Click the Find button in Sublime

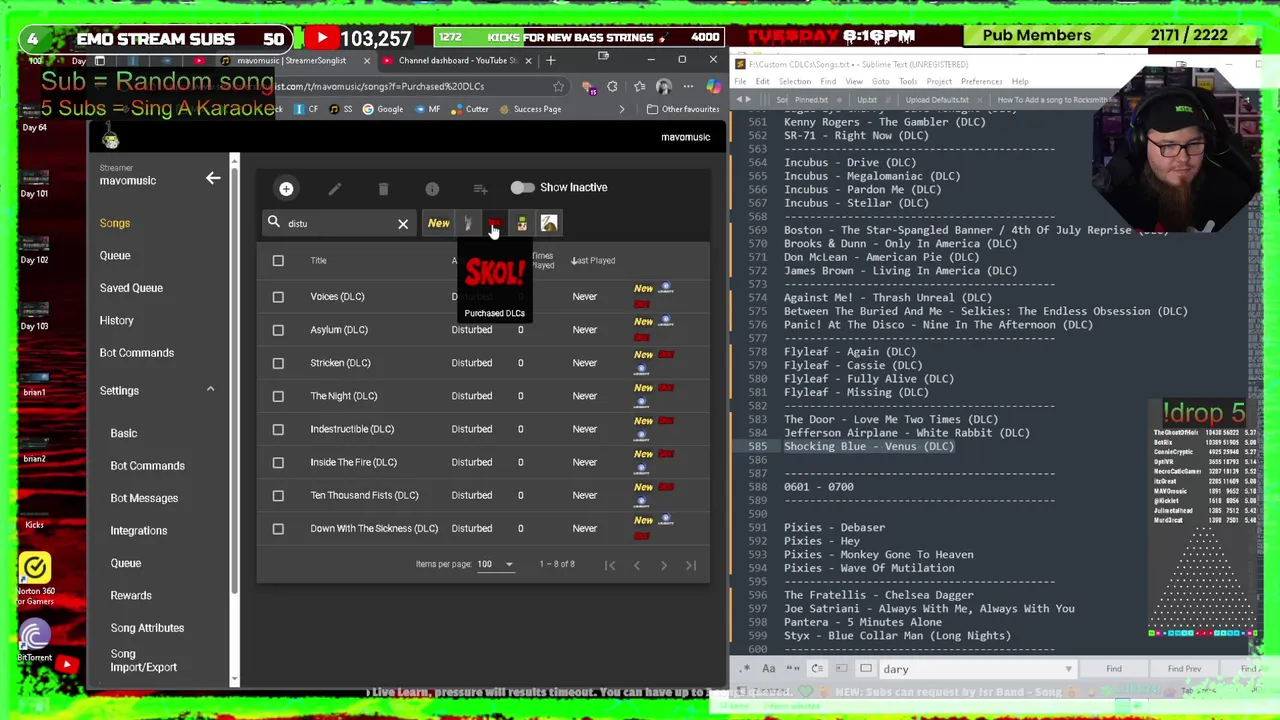pos(1114,669)
